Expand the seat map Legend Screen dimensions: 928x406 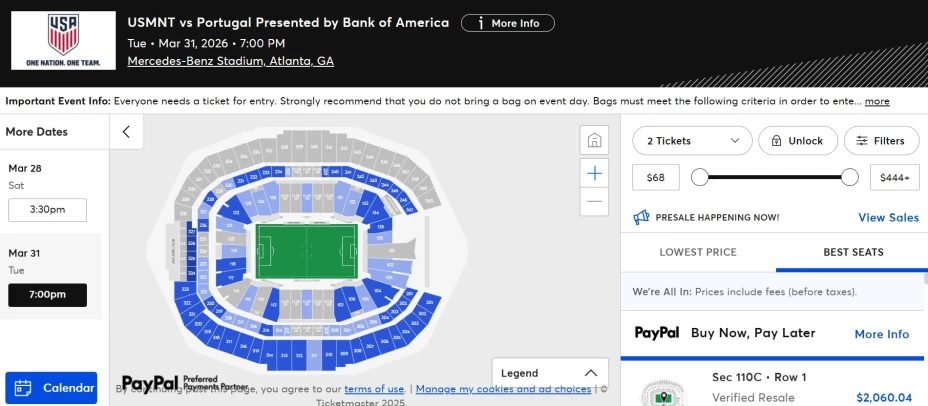(x=550, y=373)
